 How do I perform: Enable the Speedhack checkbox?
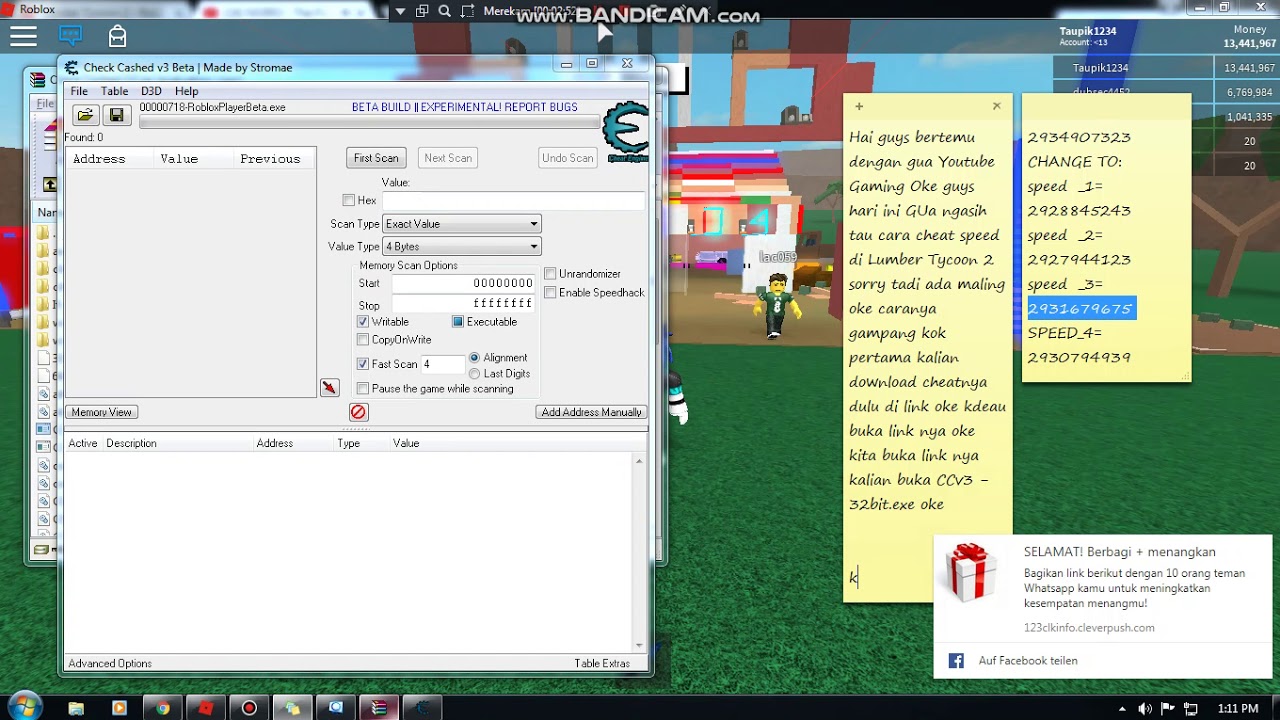click(x=550, y=293)
